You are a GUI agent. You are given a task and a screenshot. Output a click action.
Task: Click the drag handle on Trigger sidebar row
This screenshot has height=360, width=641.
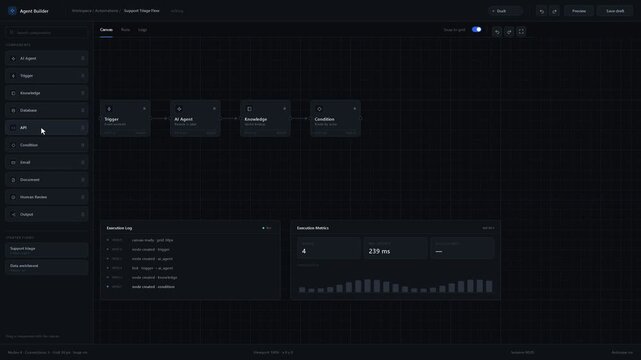pyautogui.click(x=83, y=76)
